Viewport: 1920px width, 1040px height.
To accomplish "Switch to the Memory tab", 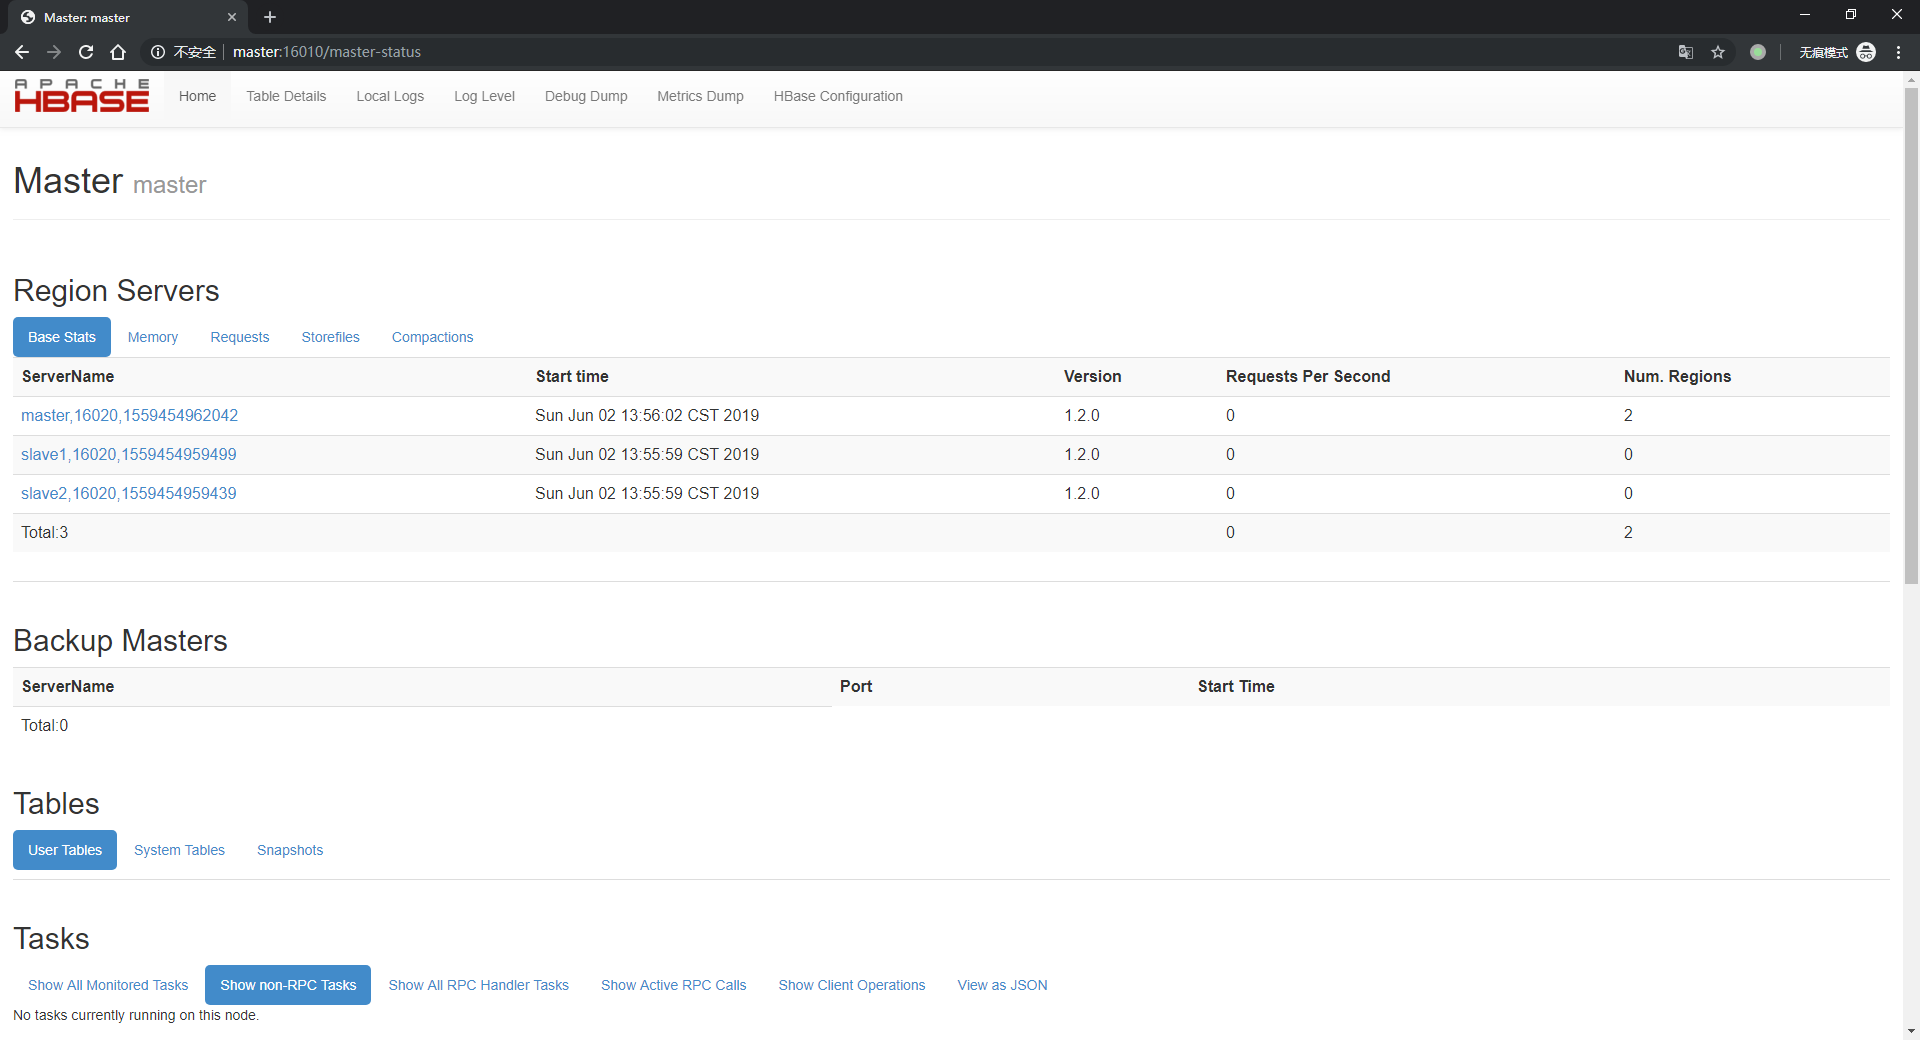I will [153, 337].
